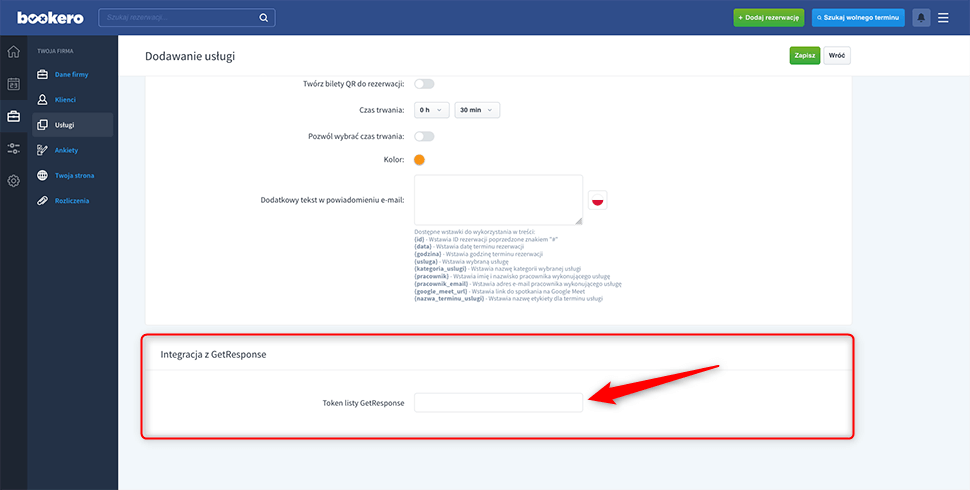Click the {data} placeholder text

point(423,246)
